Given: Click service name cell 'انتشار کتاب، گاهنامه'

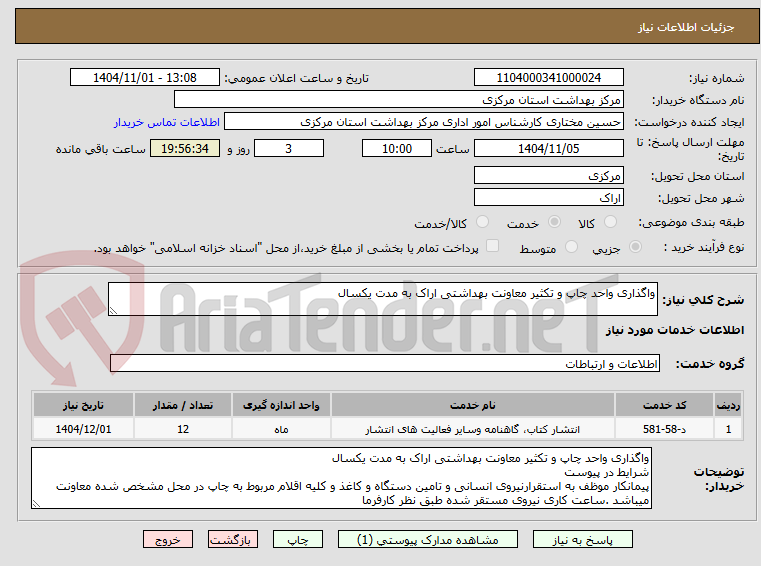Looking at the screenshot, I should [x=473, y=429].
